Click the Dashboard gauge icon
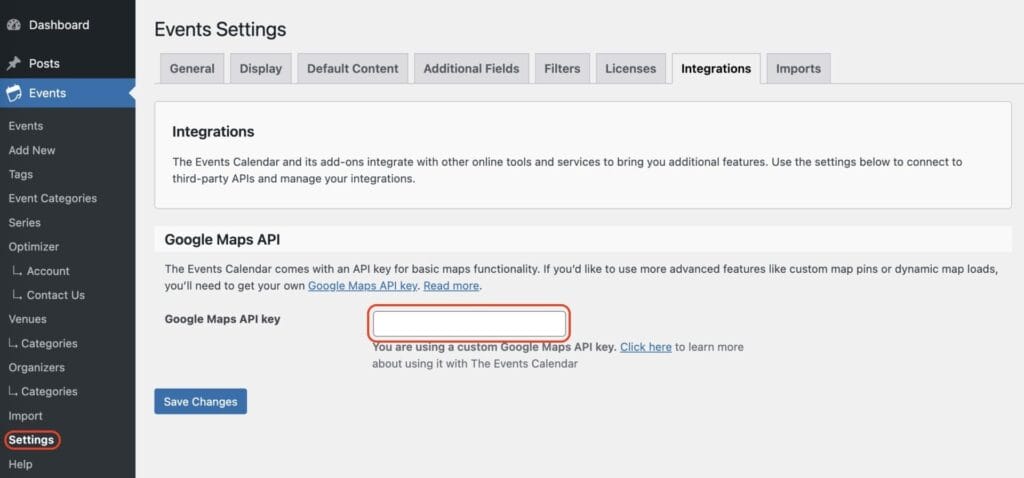Image resolution: width=1024 pixels, height=478 pixels. (14, 25)
